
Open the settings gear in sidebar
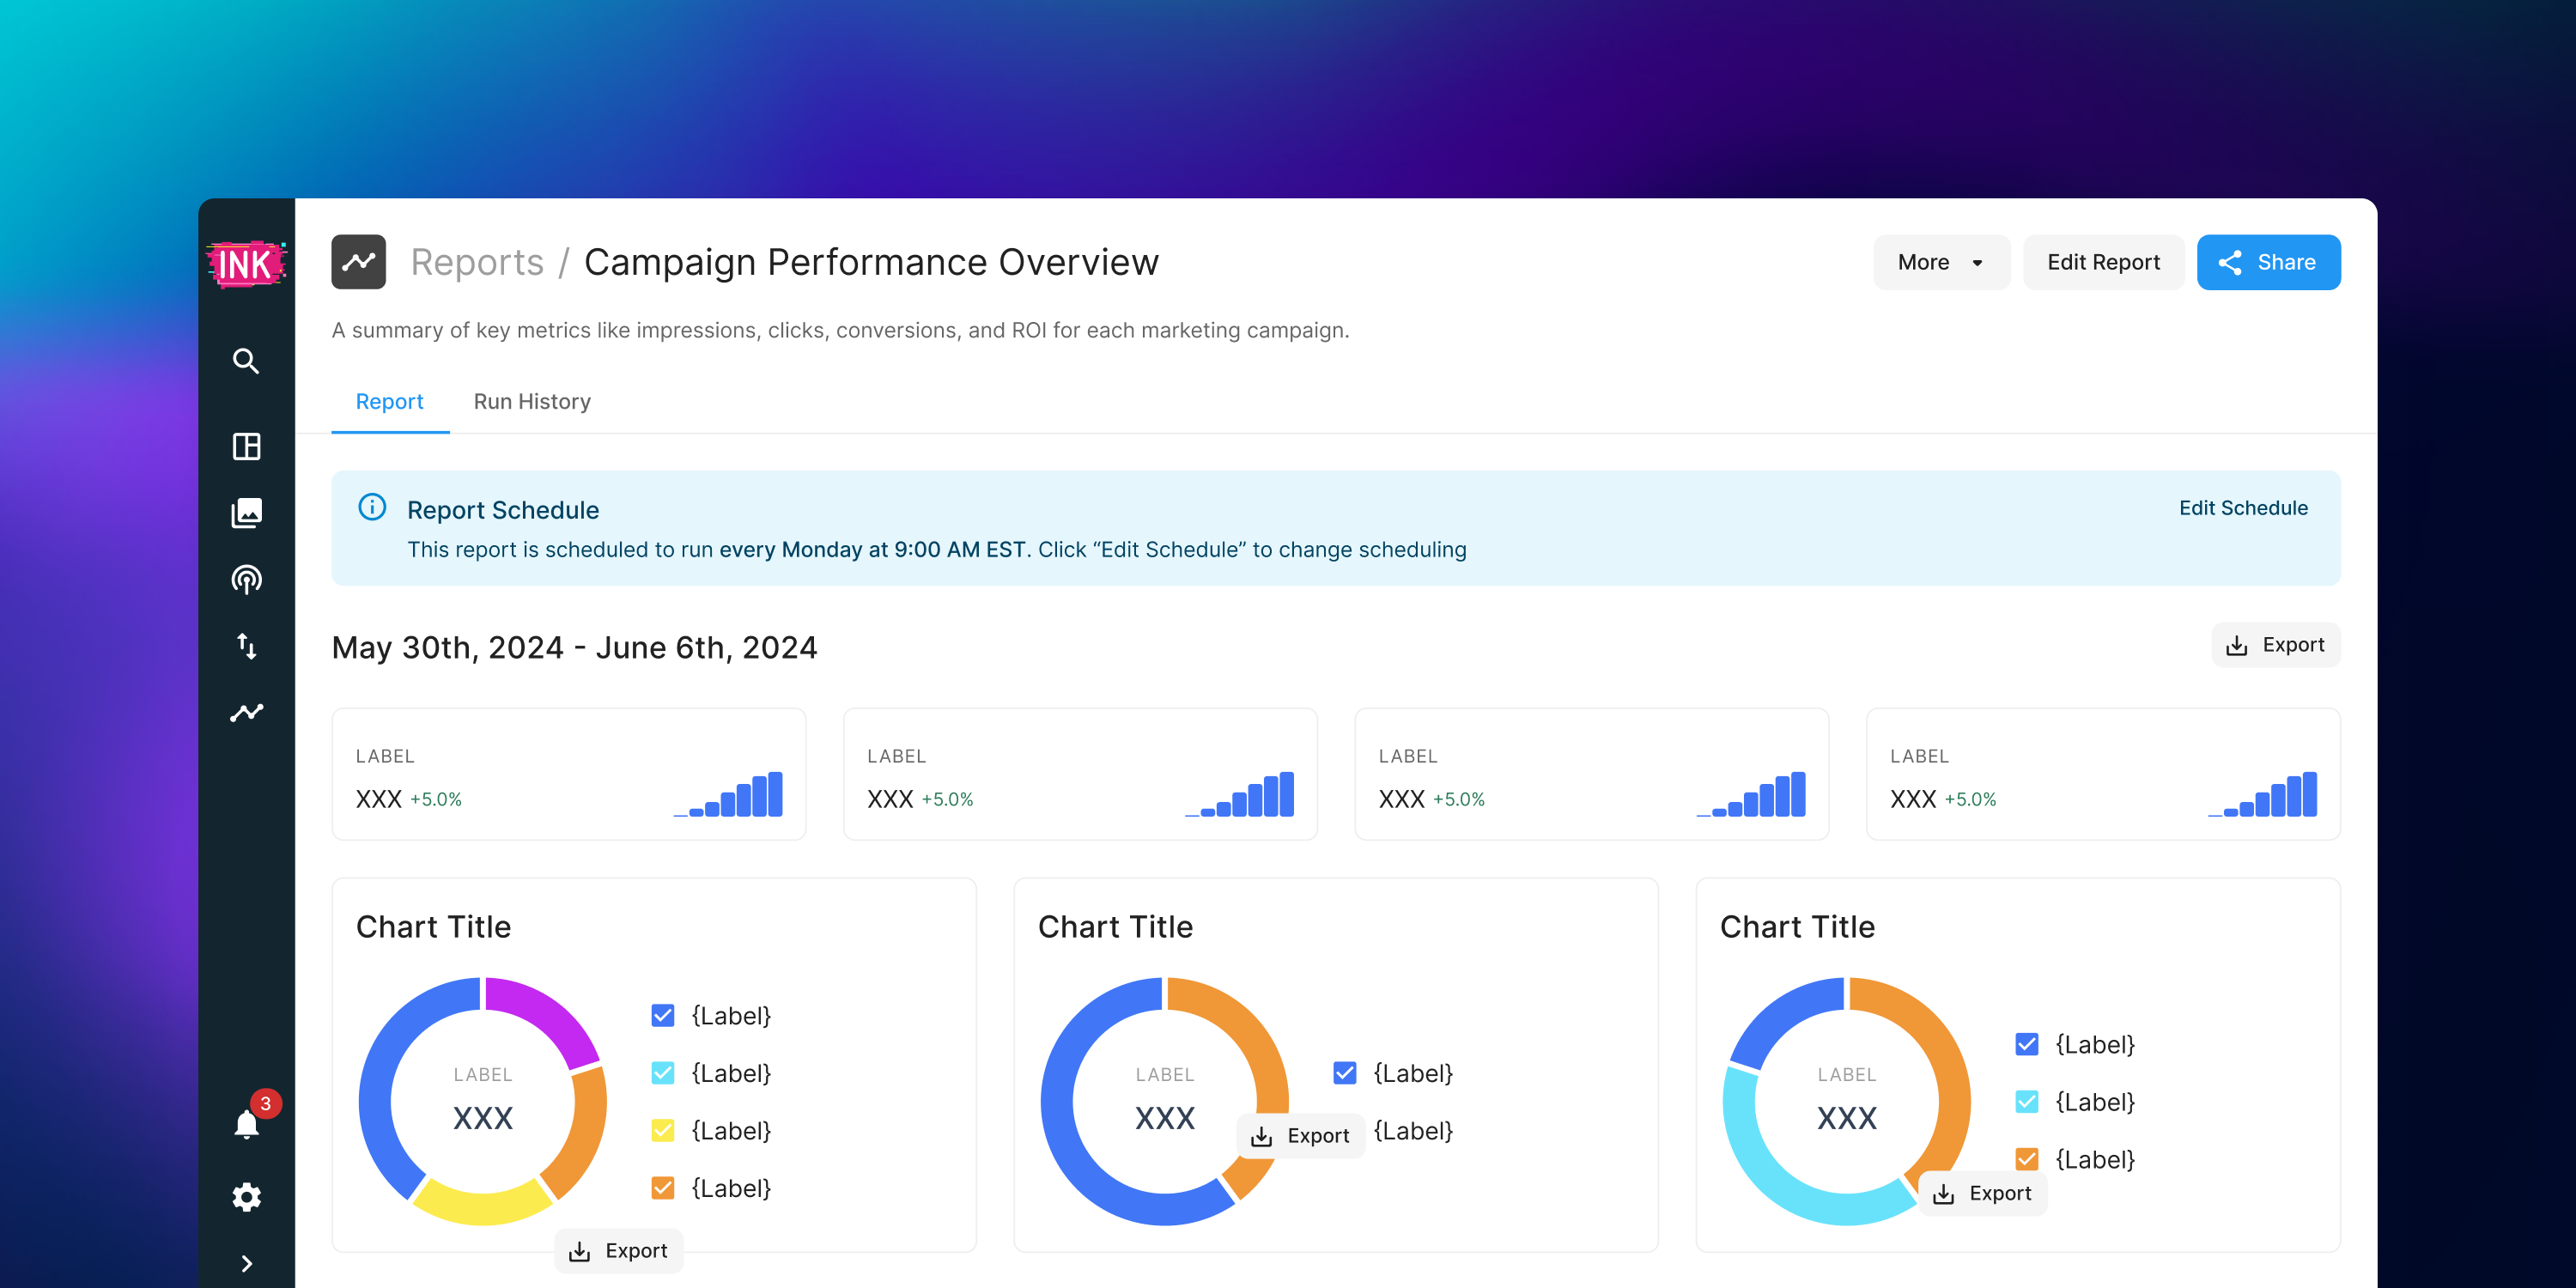[246, 1197]
